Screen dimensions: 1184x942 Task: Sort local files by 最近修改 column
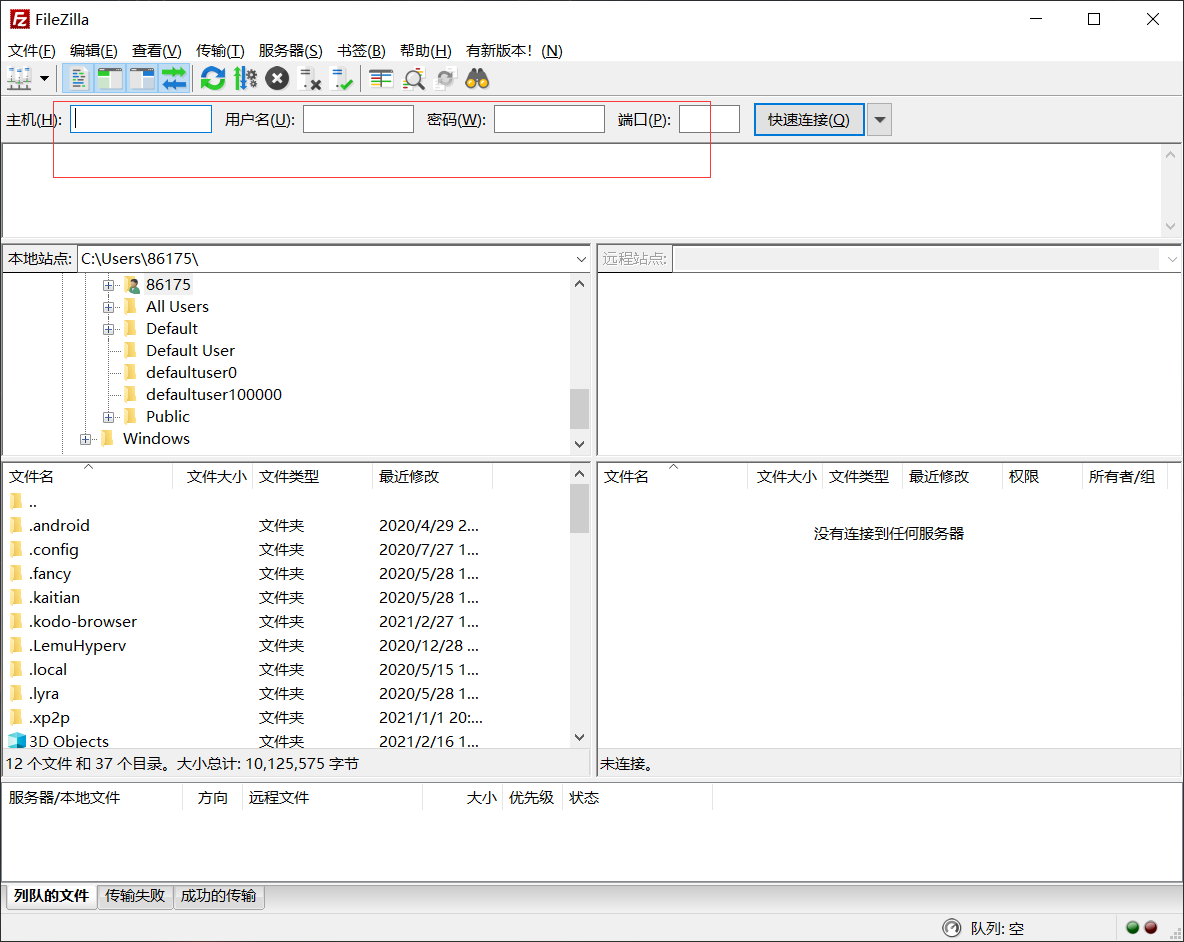(433, 477)
